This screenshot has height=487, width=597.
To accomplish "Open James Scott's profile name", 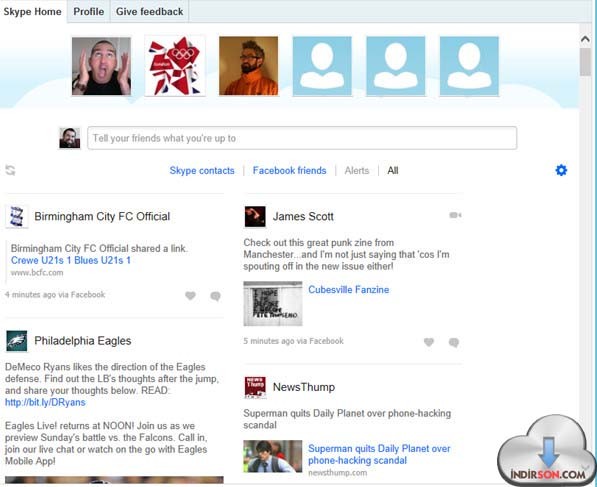I will 303,217.
